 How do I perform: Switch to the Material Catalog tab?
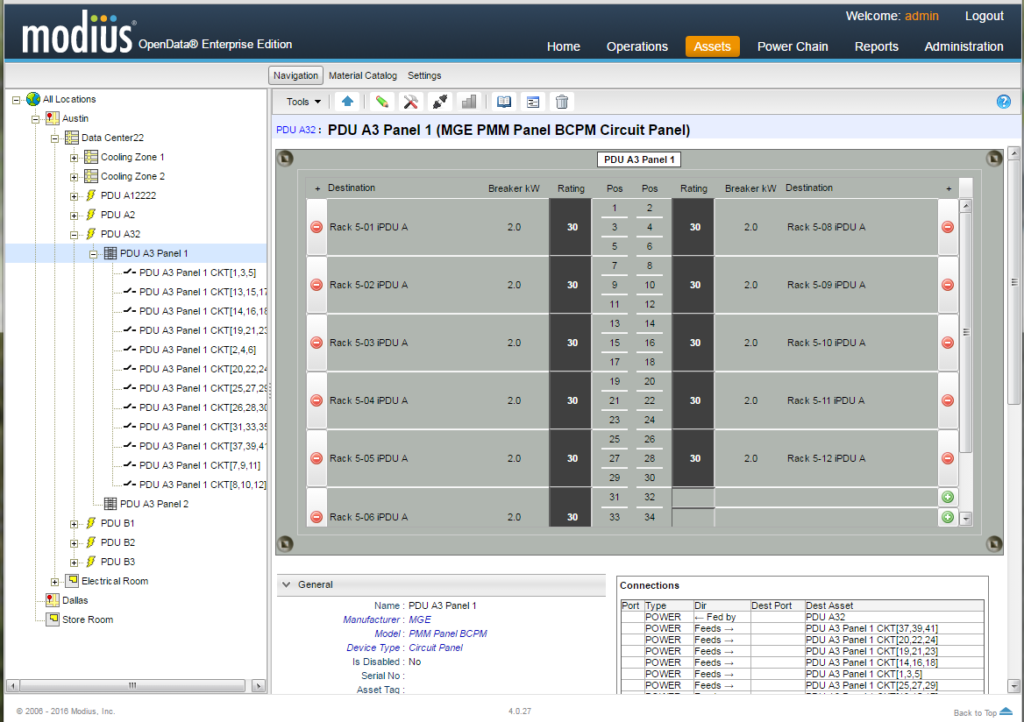point(362,76)
